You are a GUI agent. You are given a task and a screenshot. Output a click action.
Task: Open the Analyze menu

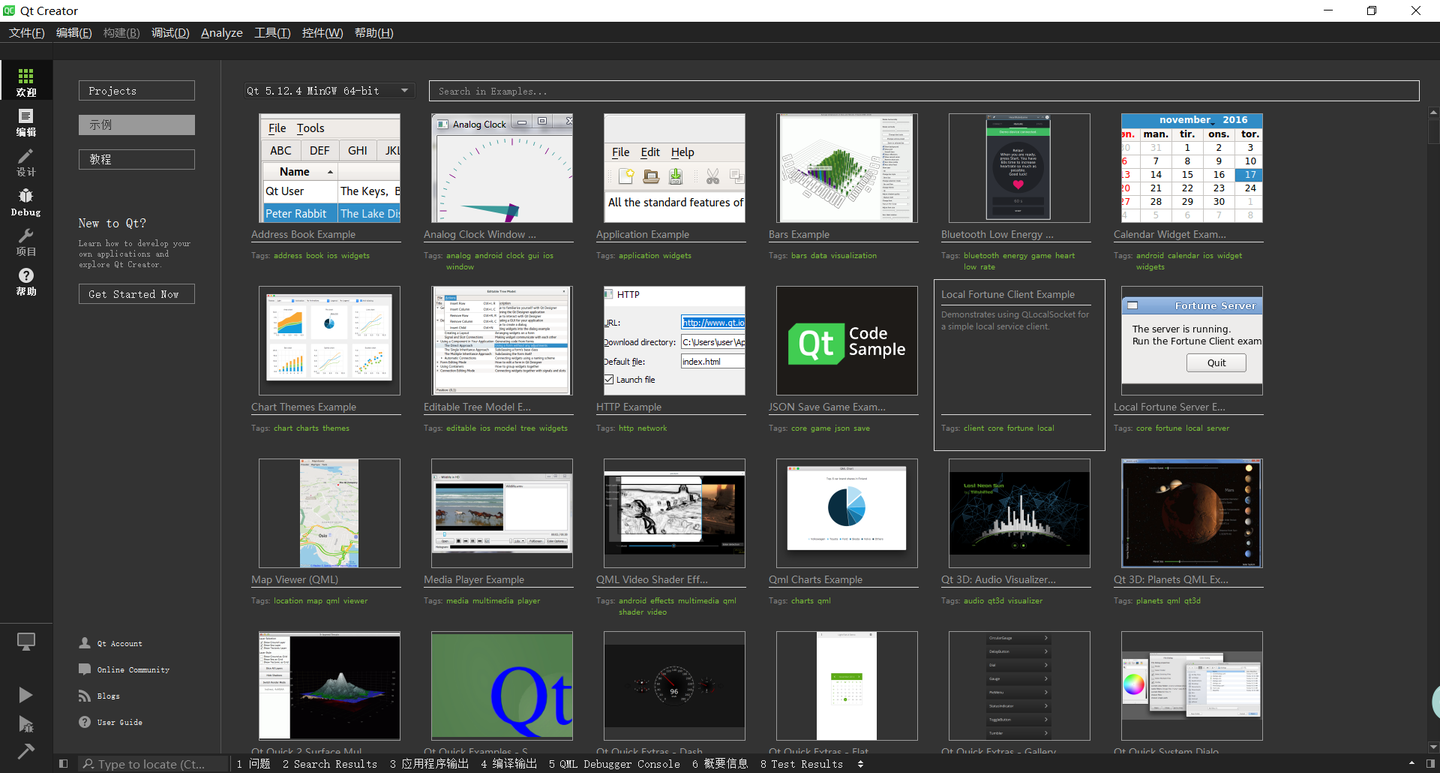(222, 33)
